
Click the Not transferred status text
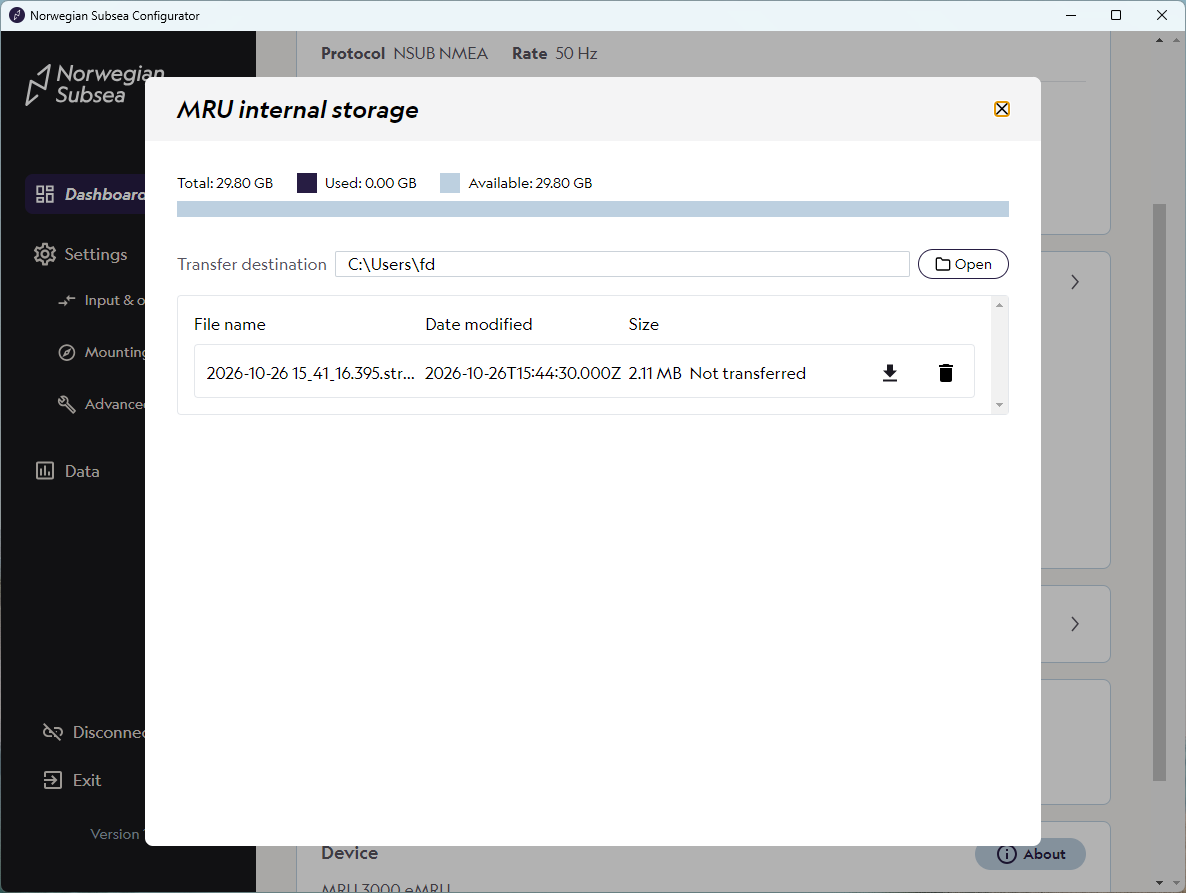pos(747,374)
